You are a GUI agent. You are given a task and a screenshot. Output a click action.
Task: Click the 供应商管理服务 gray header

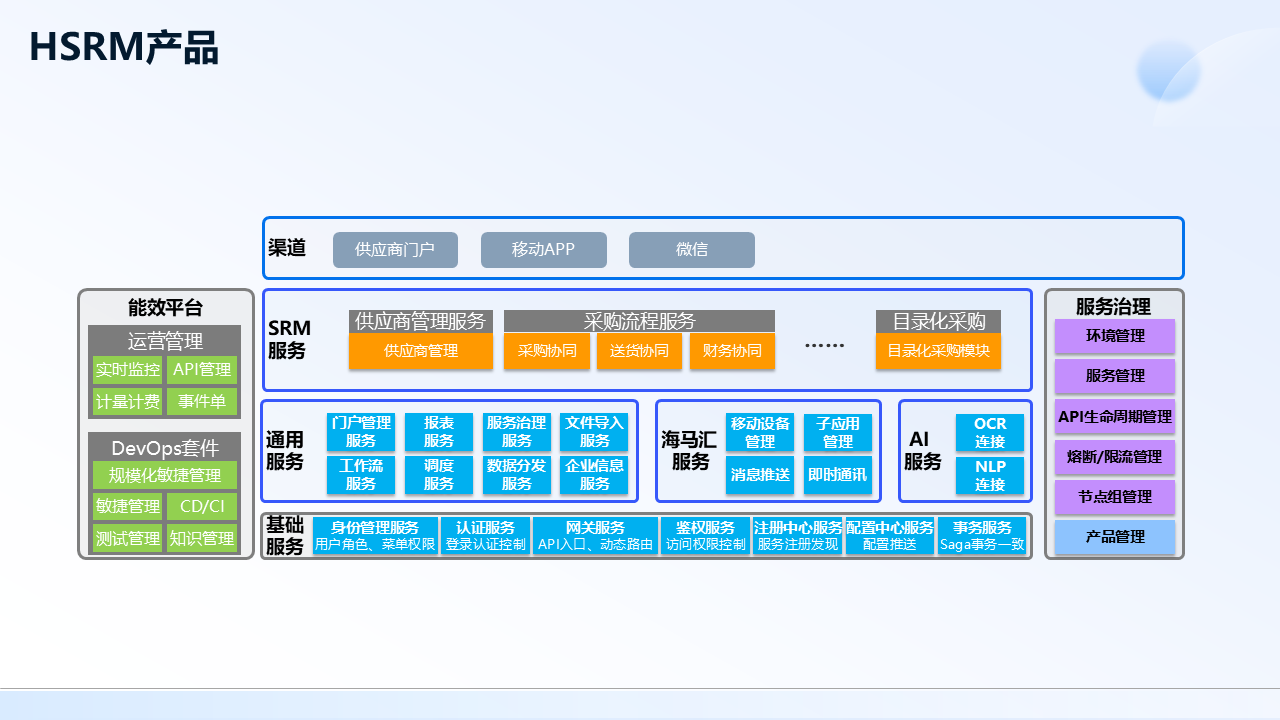pos(421,321)
